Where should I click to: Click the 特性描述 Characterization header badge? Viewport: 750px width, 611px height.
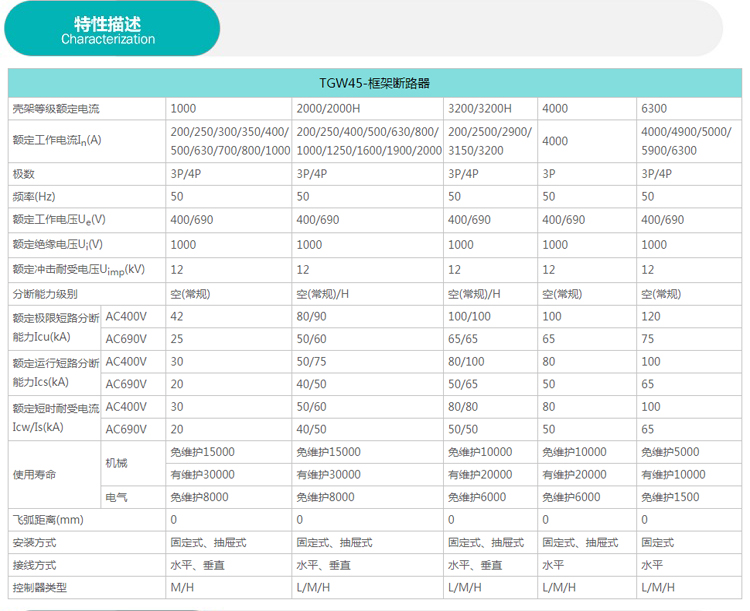tap(112, 29)
